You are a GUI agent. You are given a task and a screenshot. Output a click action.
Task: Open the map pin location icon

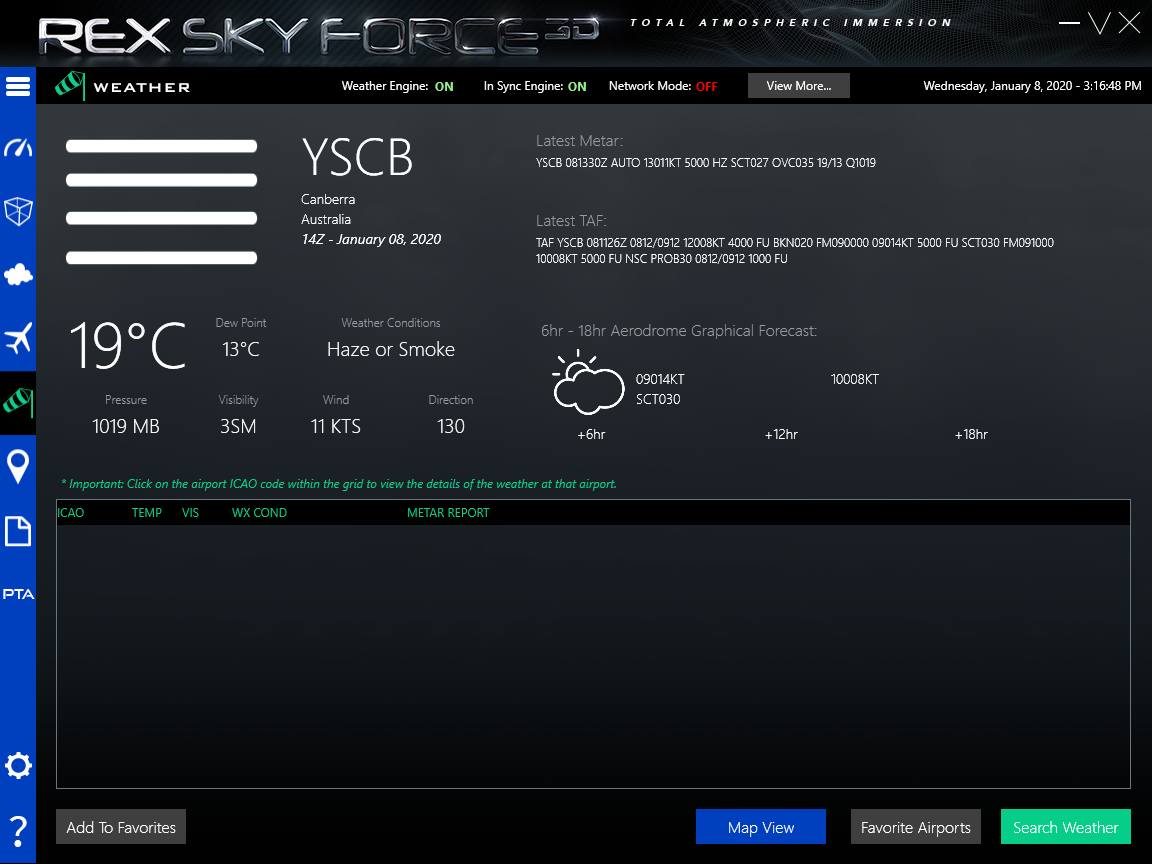[18, 467]
